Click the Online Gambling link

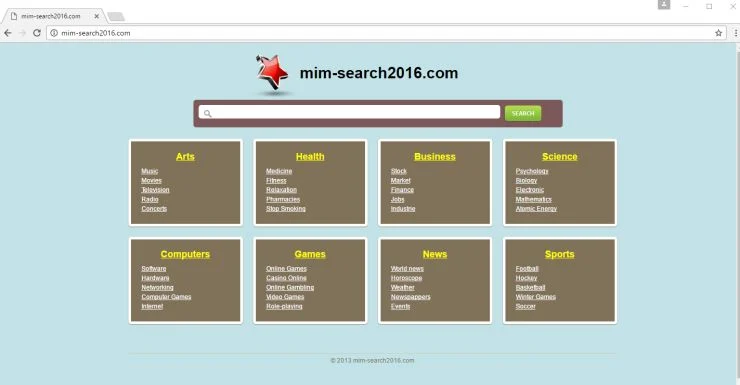click(x=290, y=288)
